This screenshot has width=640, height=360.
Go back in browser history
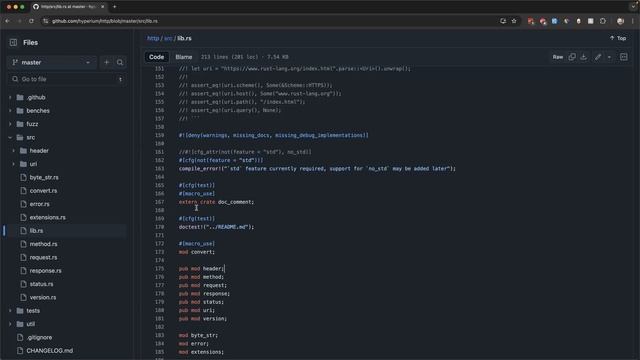[8, 21]
